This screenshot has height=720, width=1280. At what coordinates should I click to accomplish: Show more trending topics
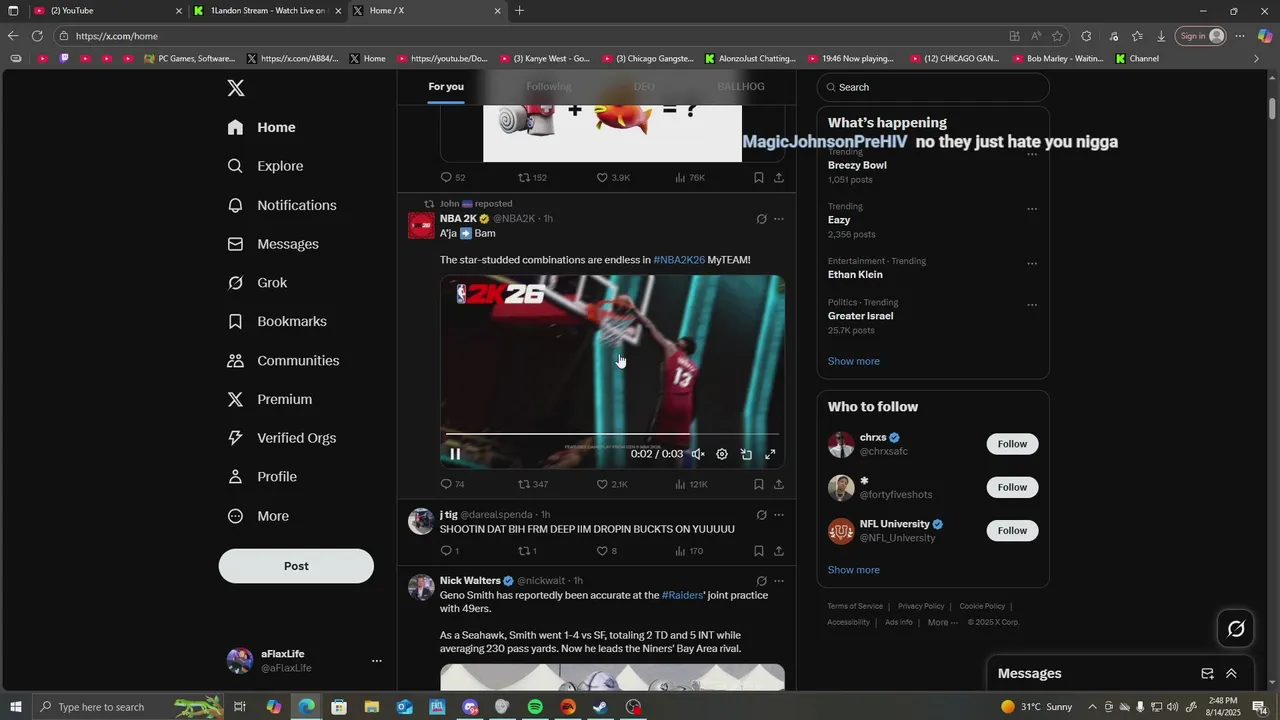pyautogui.click(x=854, y=361)
